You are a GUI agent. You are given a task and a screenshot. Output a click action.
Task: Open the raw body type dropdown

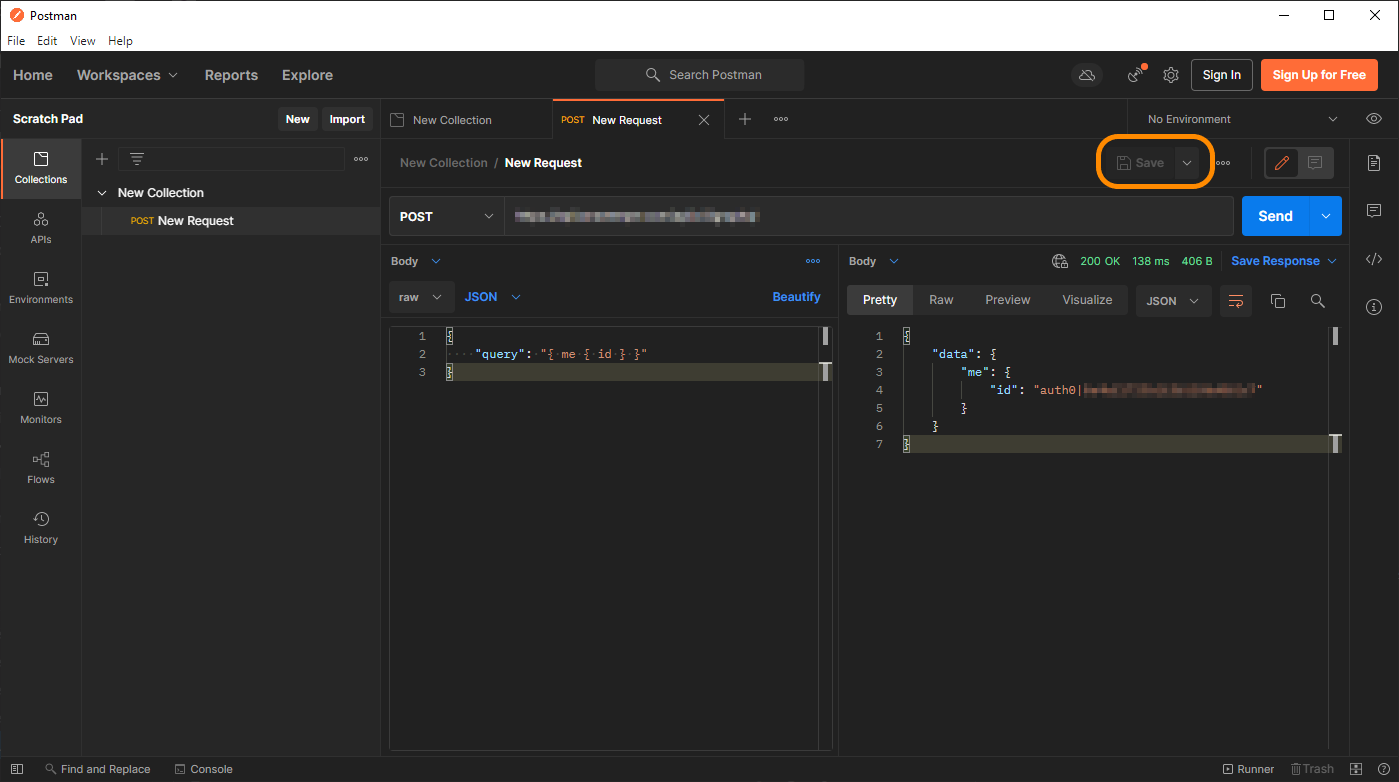coord(421,297)
